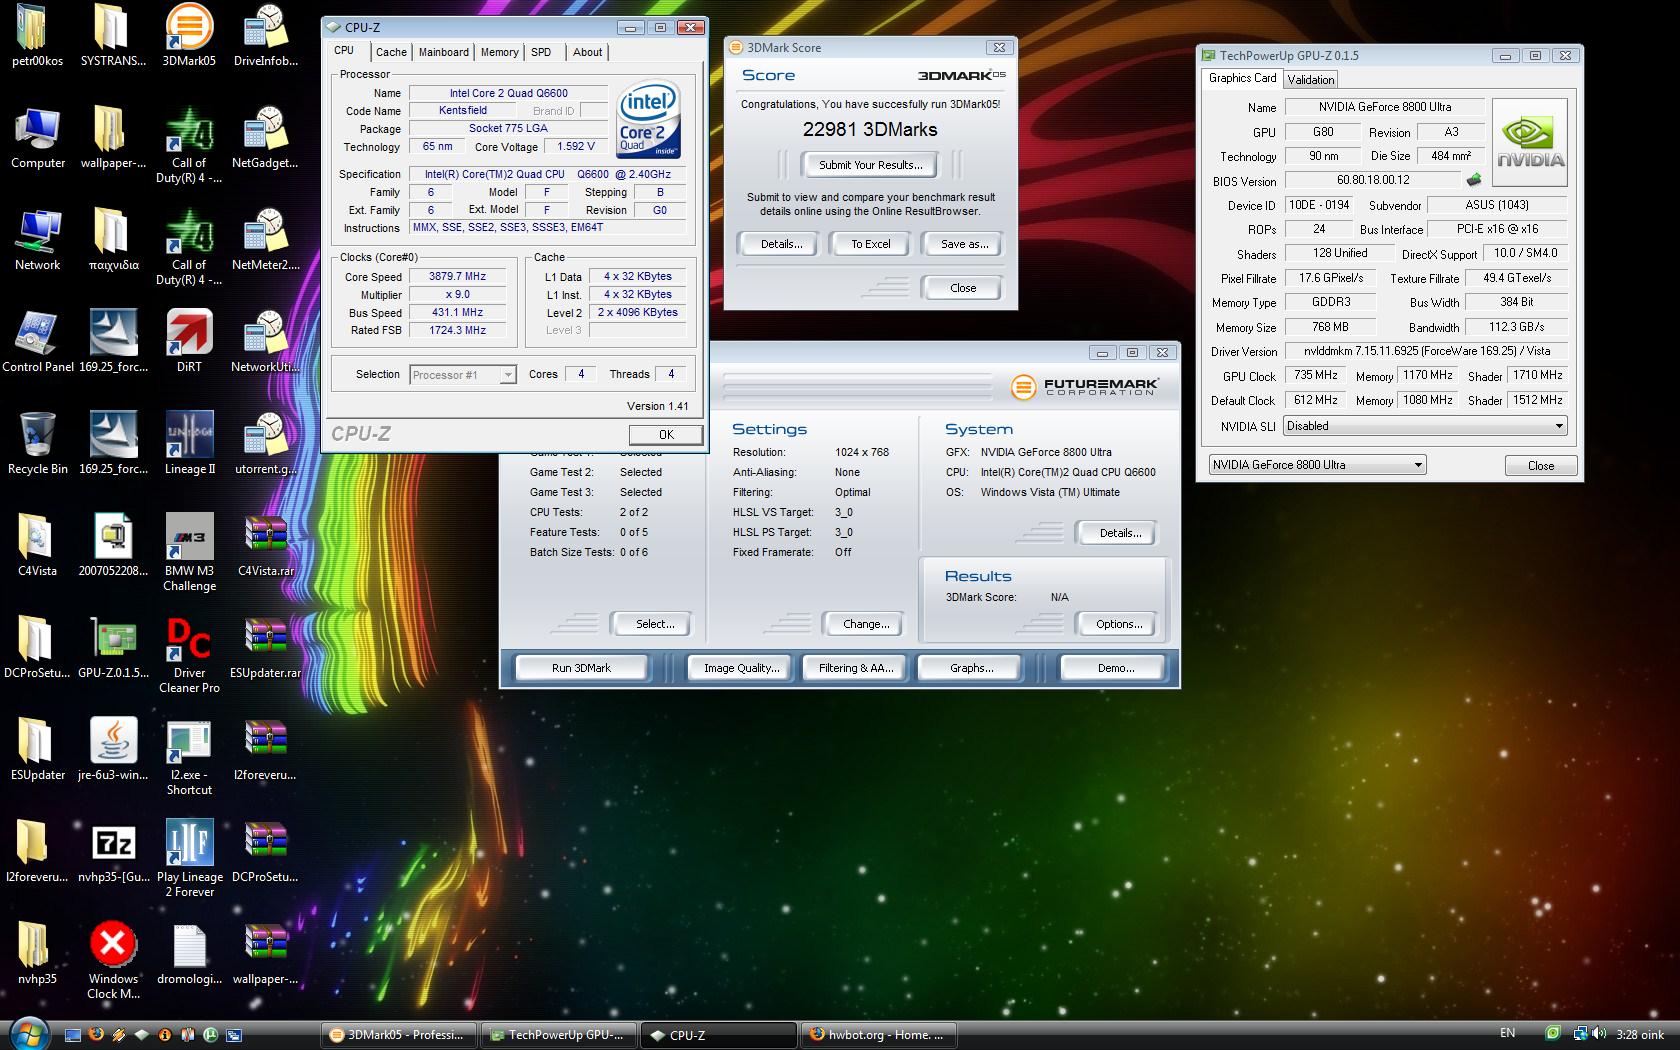Expand the NVIDIA SLI dropdown in GPU-Z

pyautogui.click(x=1558, y=426)
